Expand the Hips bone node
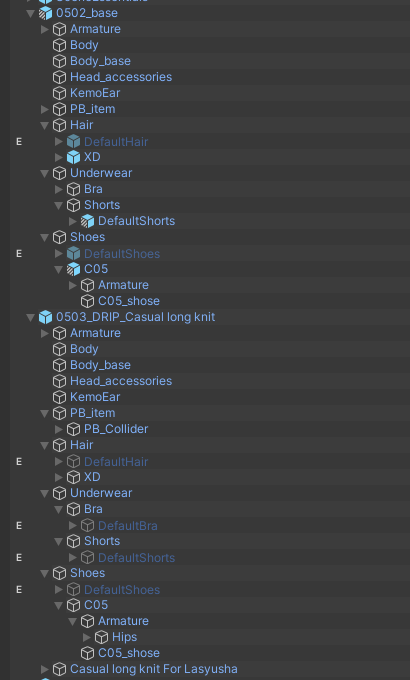The height and width of the screenshot is (680, 410). tap(86, 637)
